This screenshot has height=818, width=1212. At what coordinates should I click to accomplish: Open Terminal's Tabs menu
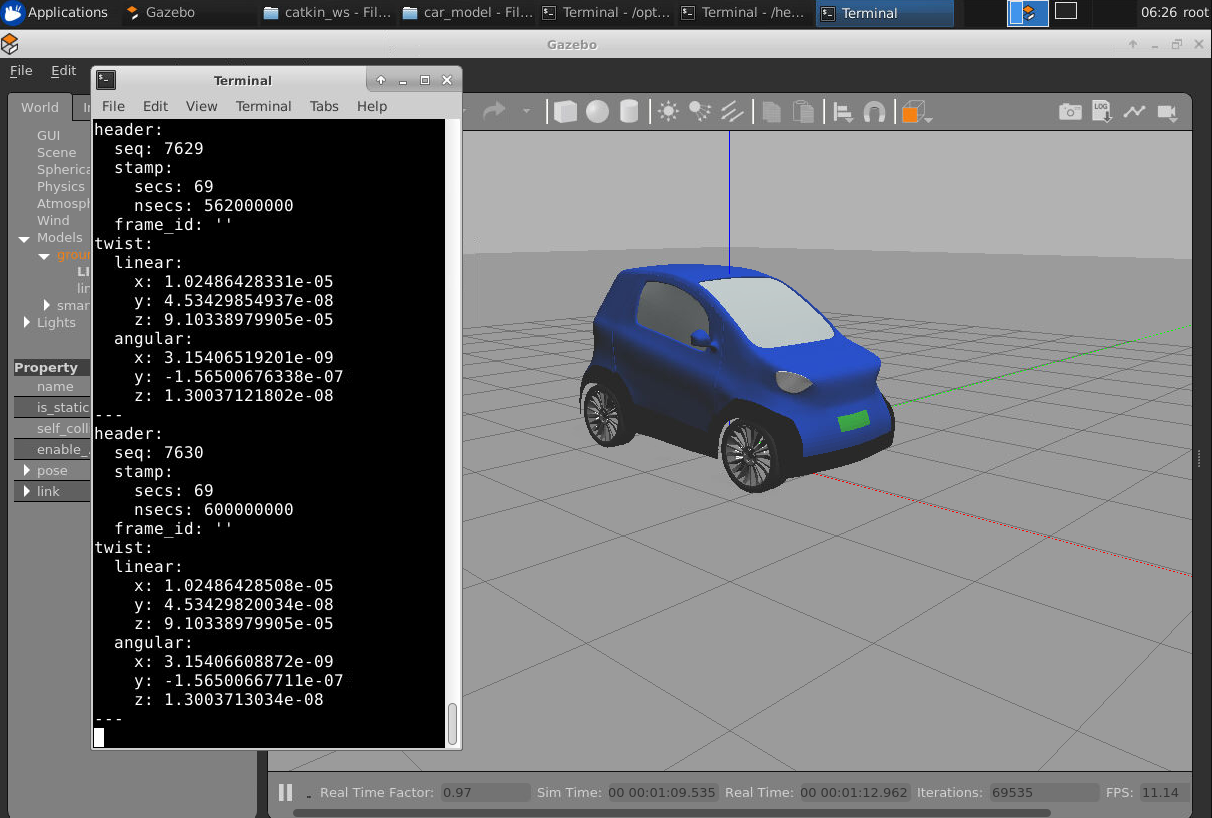tap(324, 106)
